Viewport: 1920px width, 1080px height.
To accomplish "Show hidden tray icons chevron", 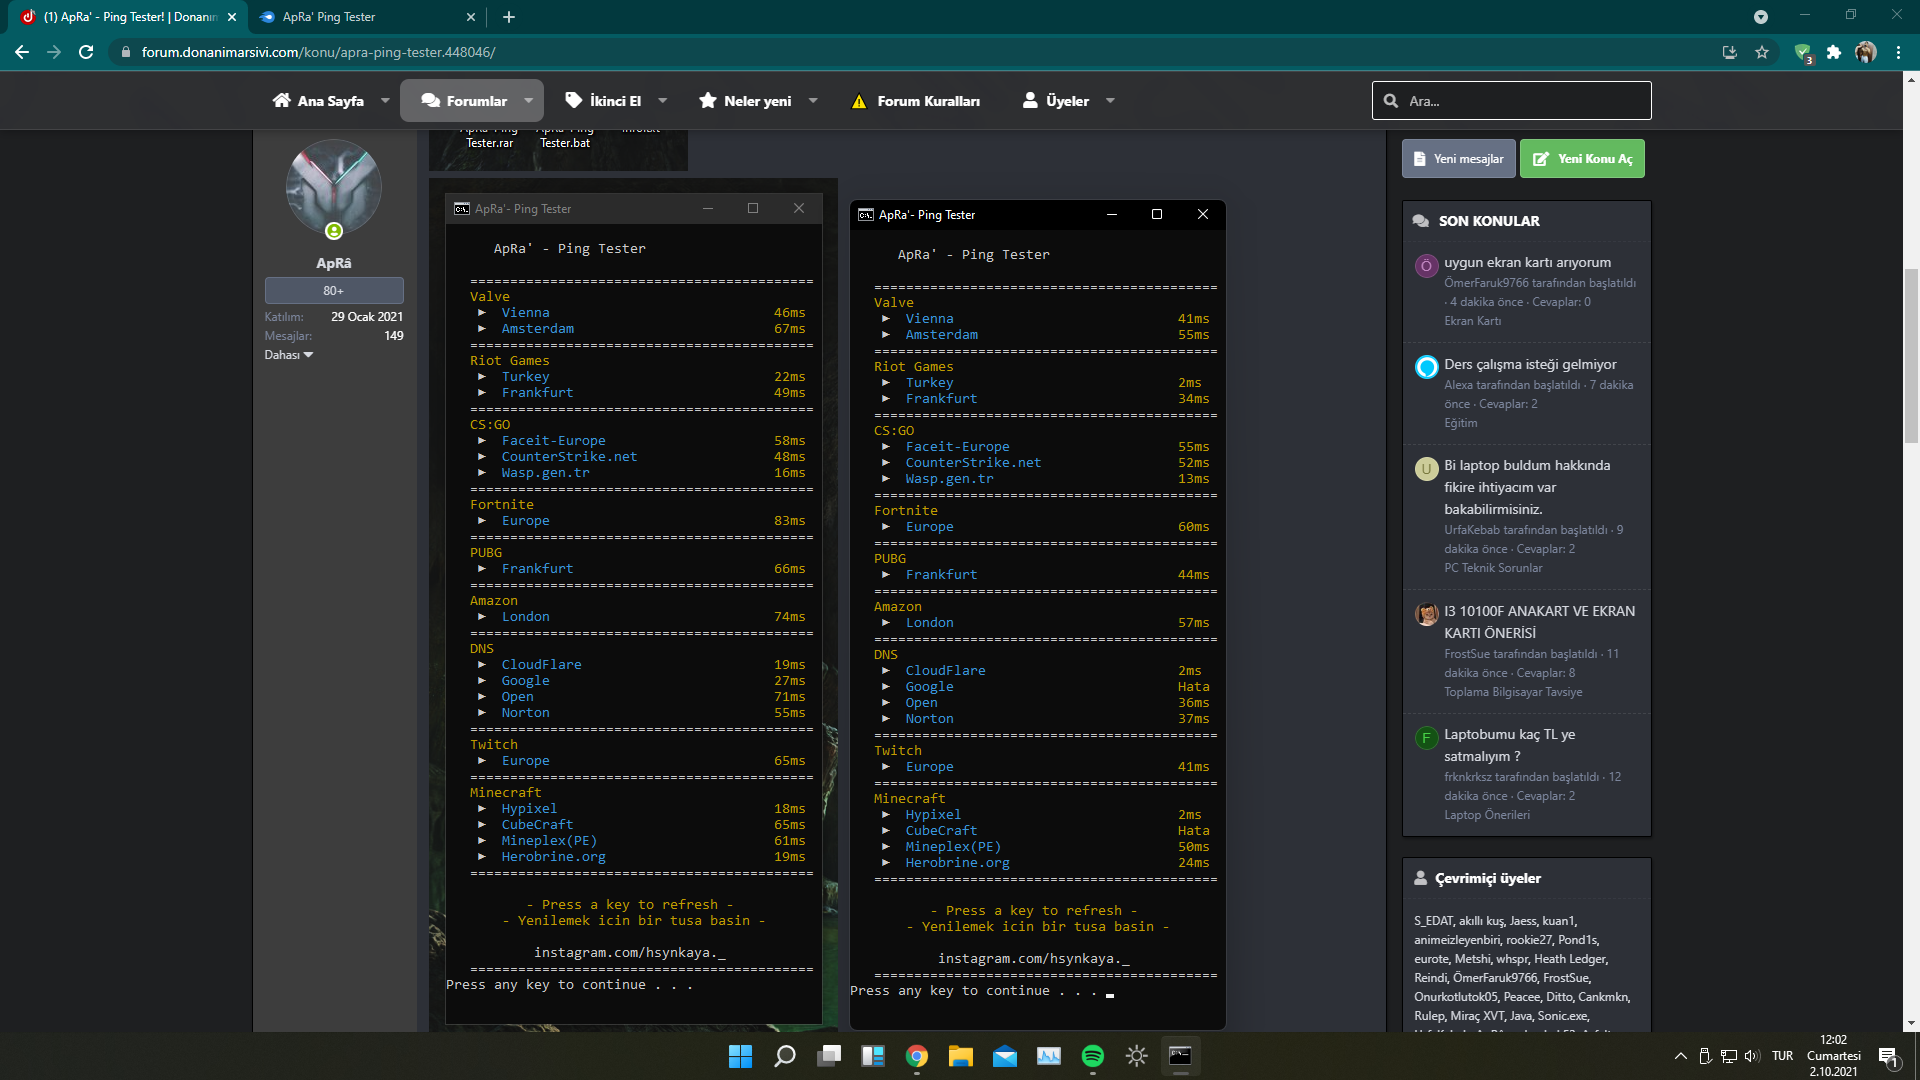I will 1681,1056.
